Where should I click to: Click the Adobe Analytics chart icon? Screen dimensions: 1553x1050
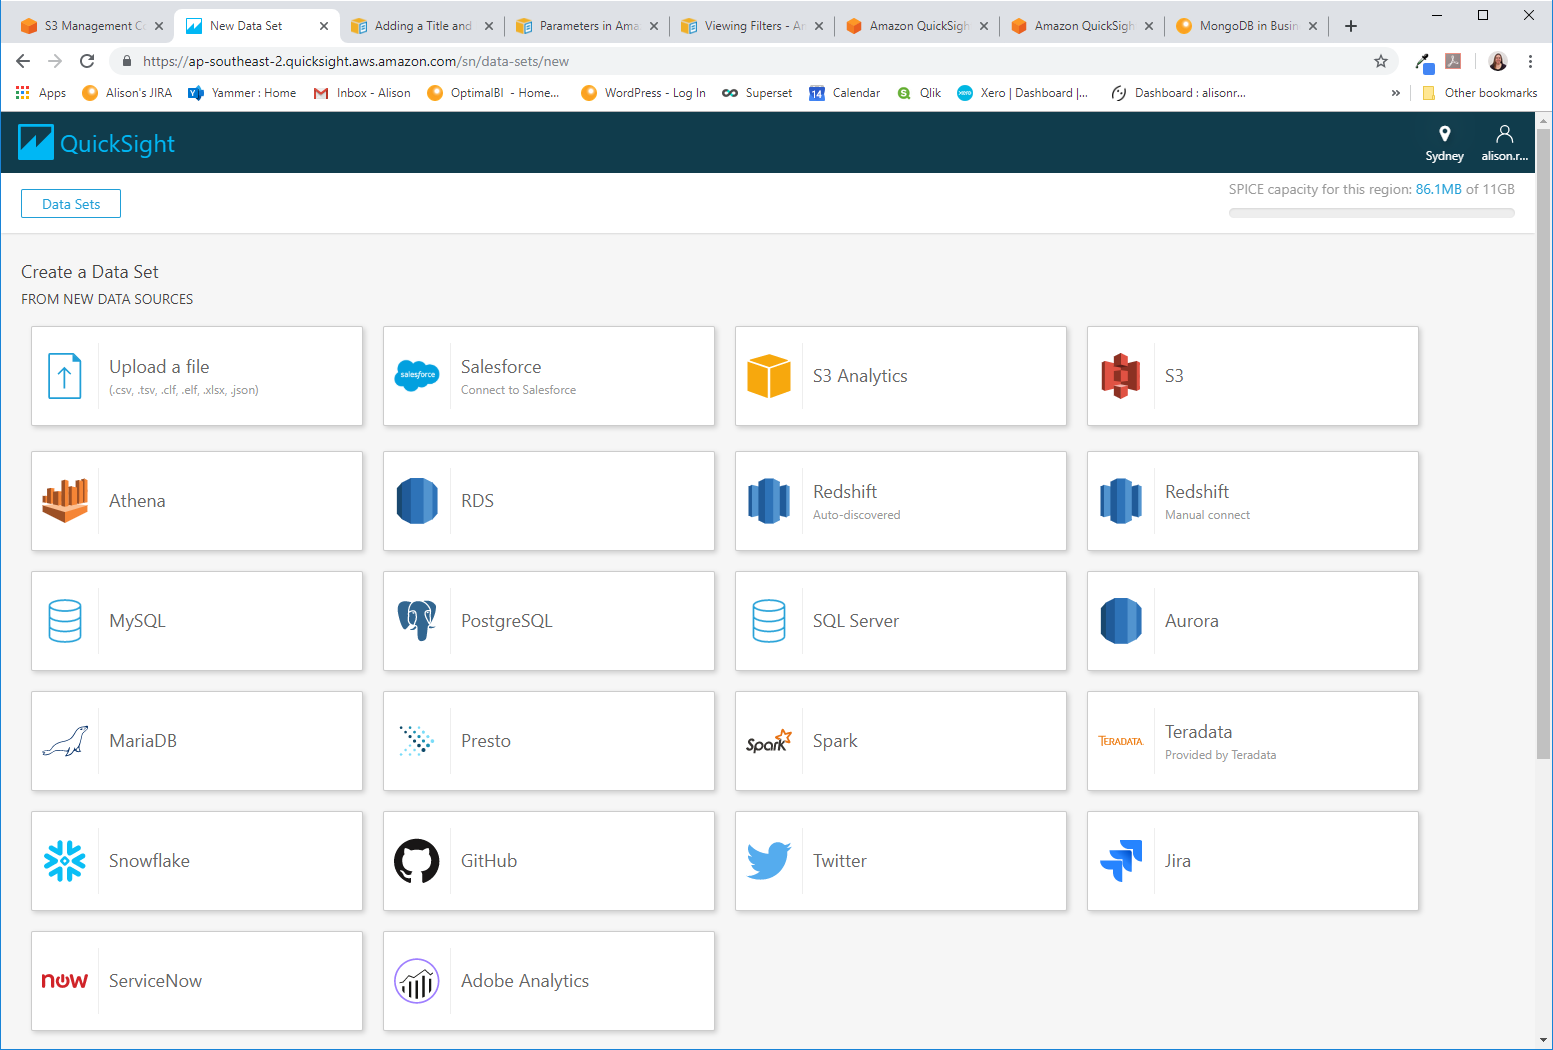coord(417,981)
